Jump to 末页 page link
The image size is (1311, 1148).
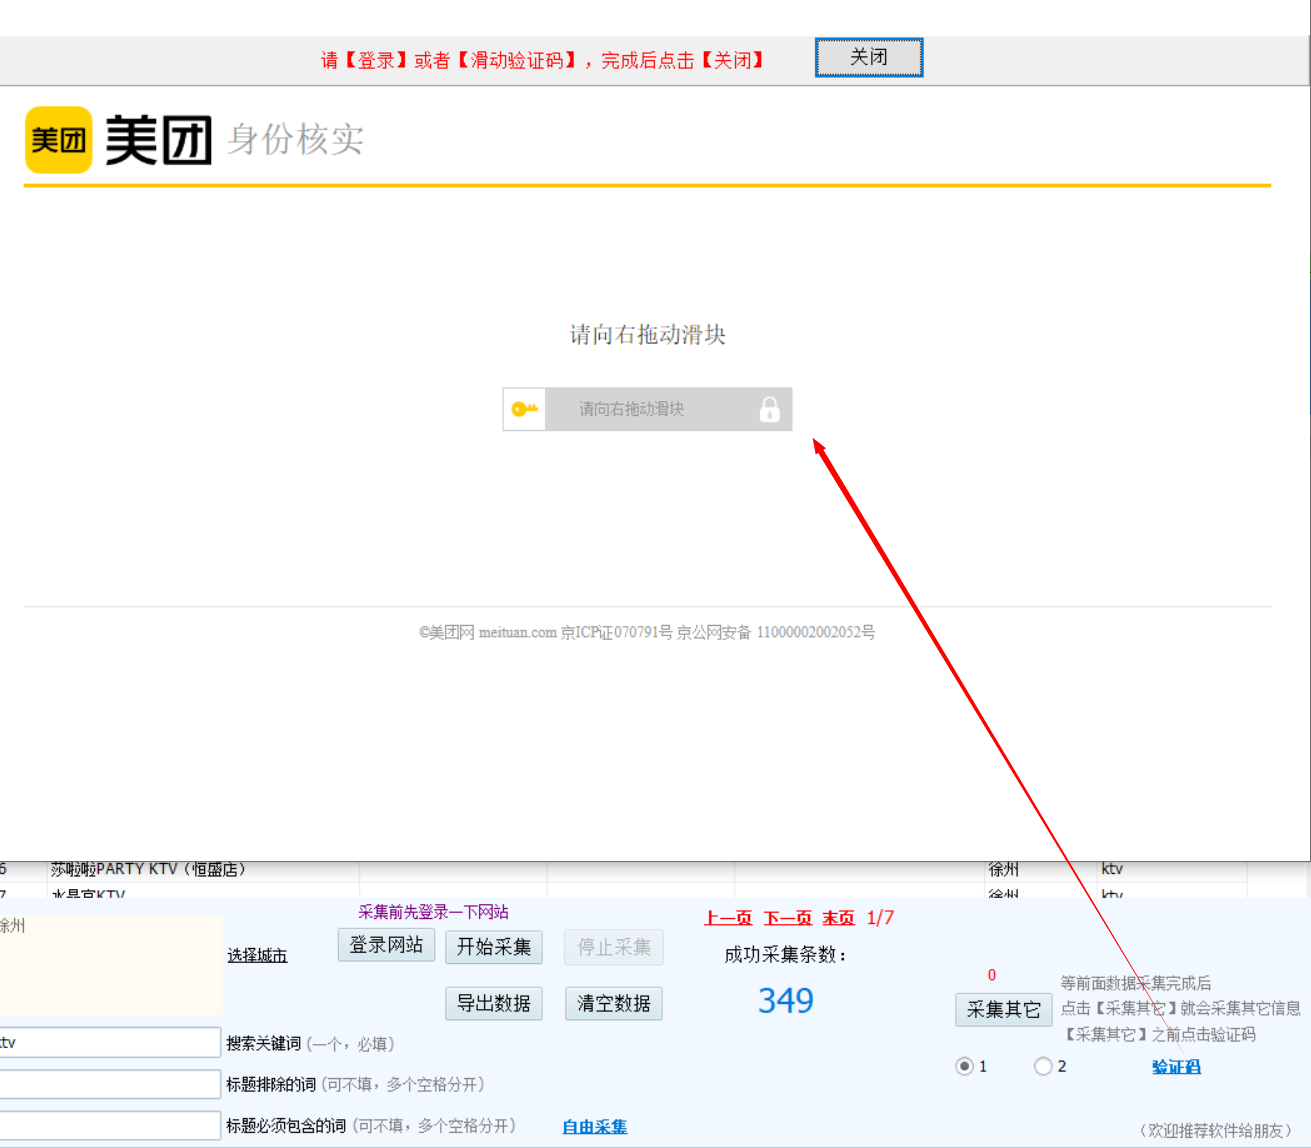pos(838,918)
